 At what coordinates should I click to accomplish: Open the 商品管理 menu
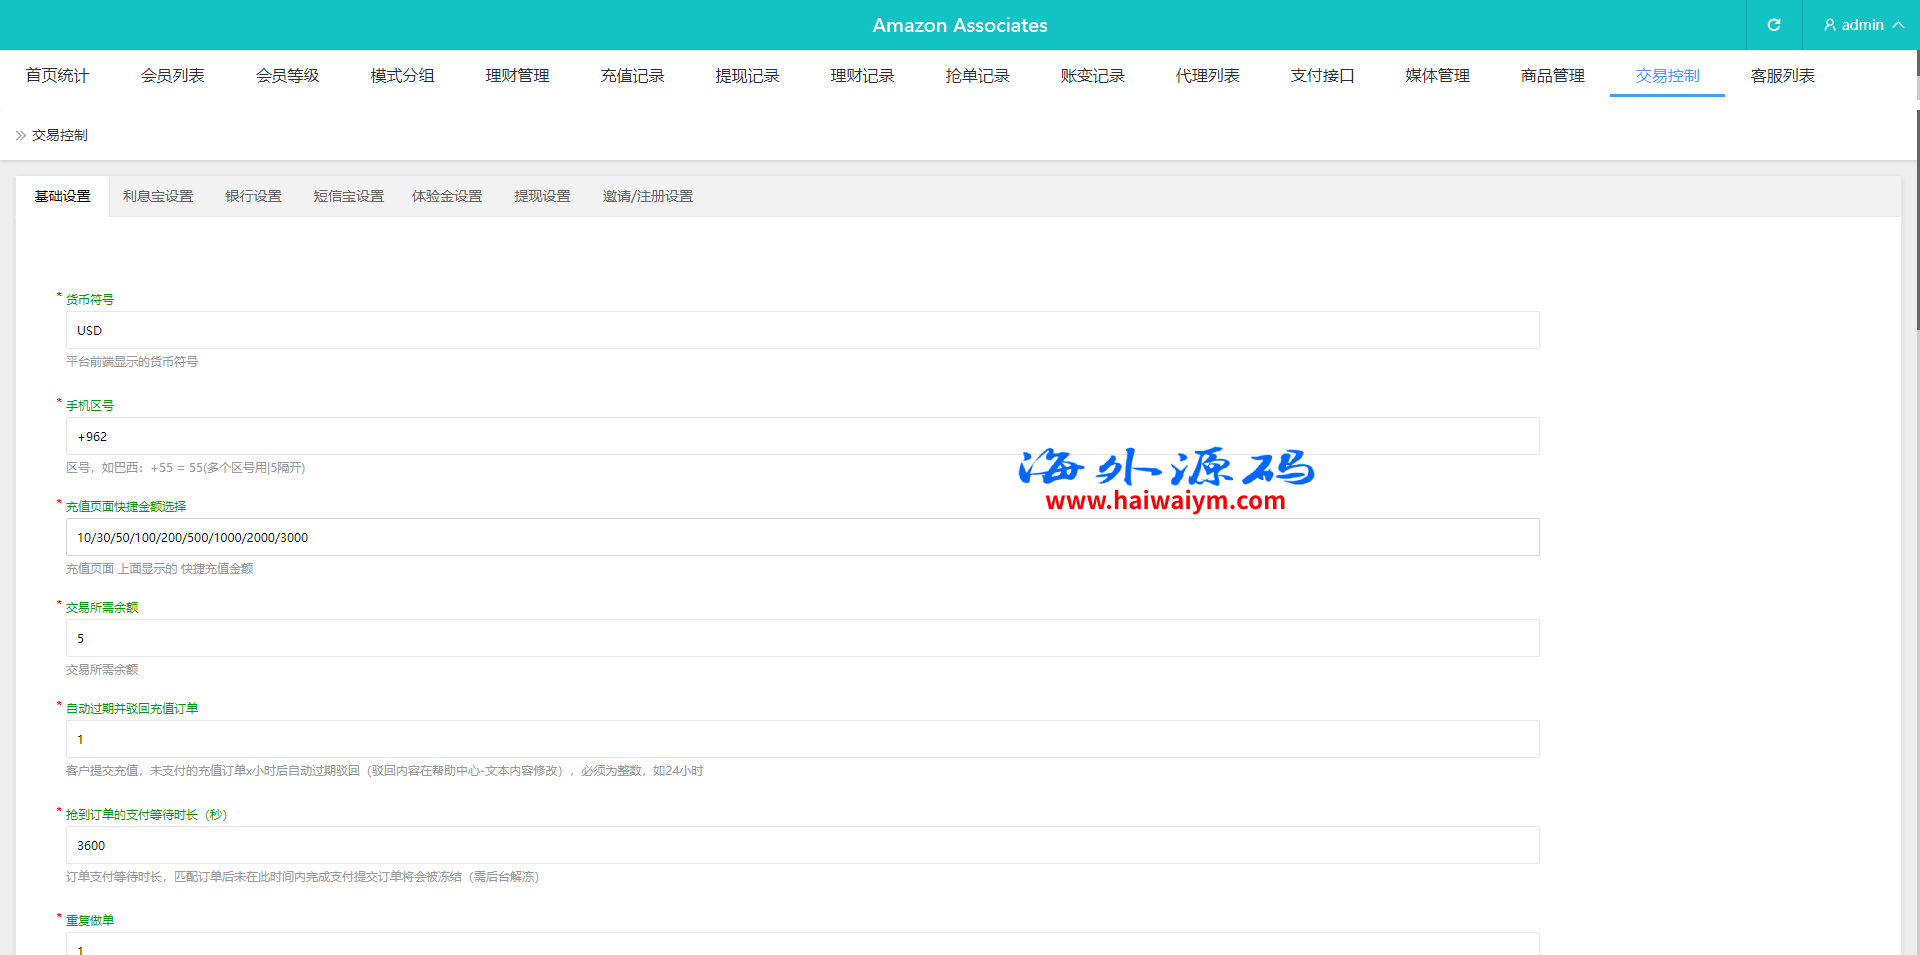[1552, 76]
